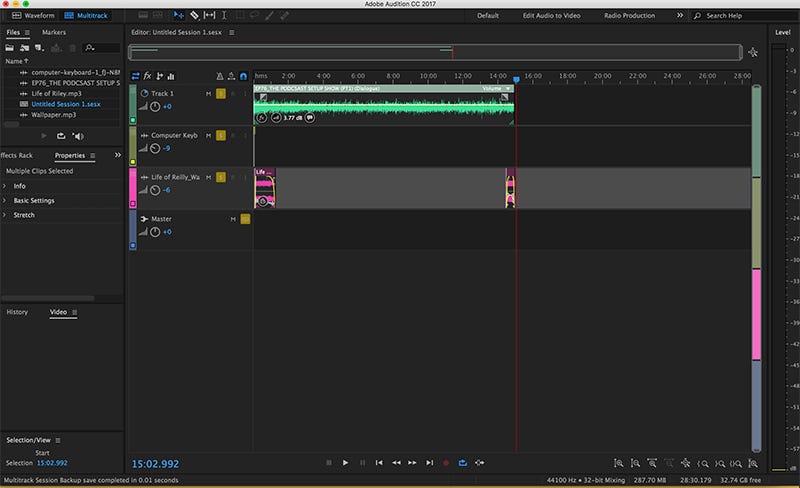Mute Track 1

coord(208,93)
